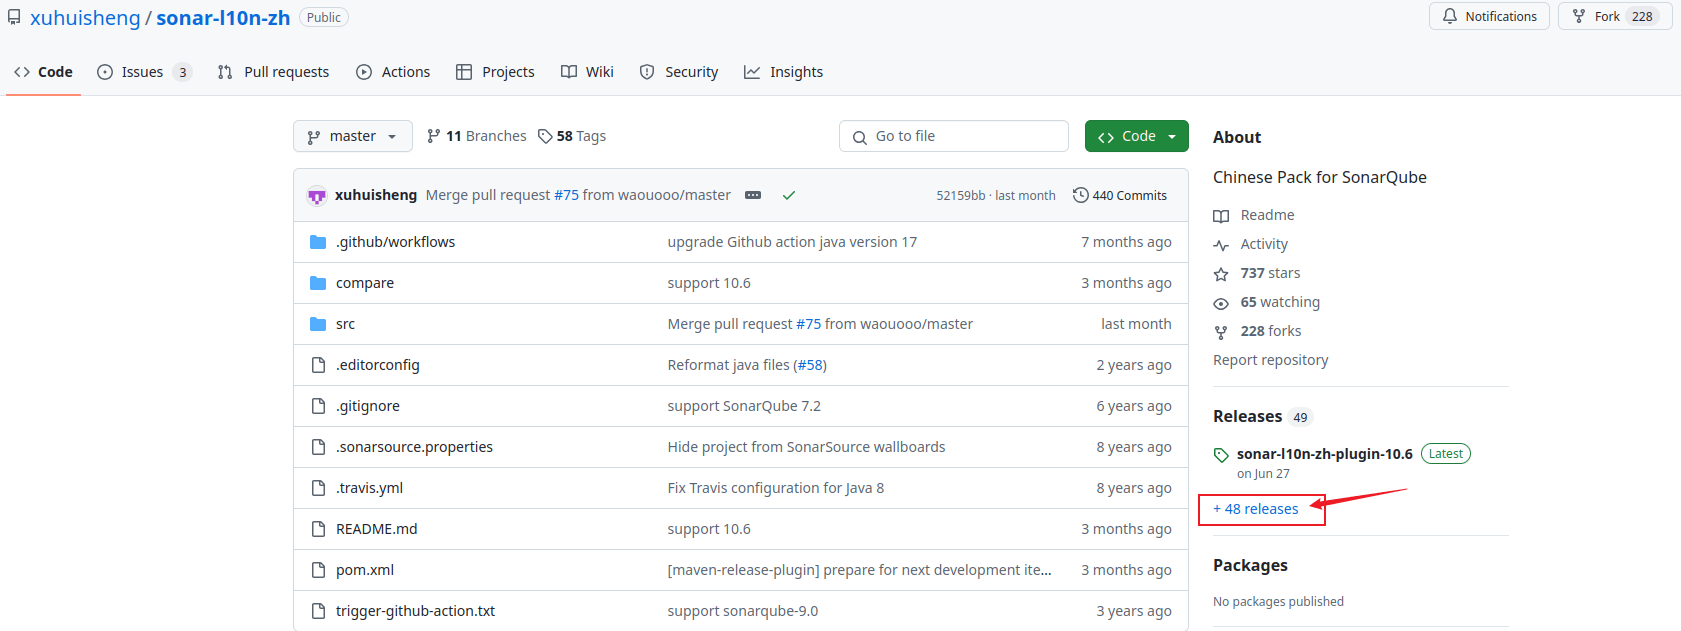Click the file icon beside .gitignore
The height and width of the screenshot is (631, 1681).
coord(318,406)
